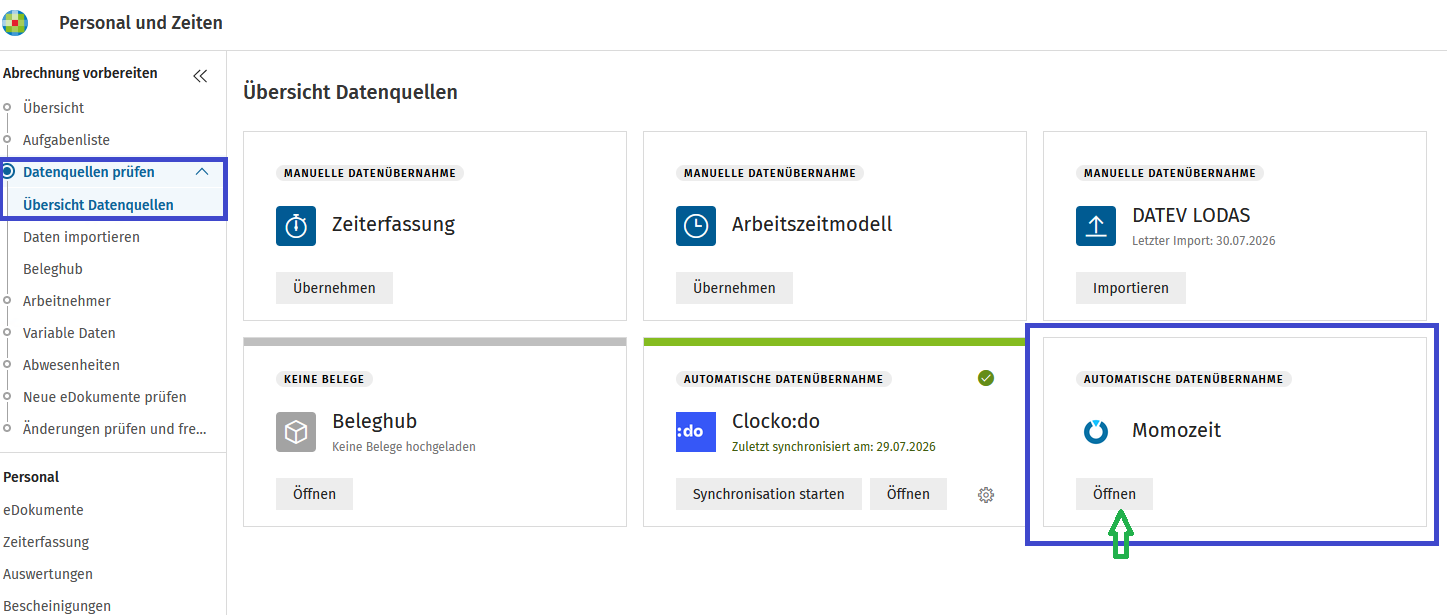Click the Momozeit logo icon
This screenshot has width=1447, height=615.
1096,432
